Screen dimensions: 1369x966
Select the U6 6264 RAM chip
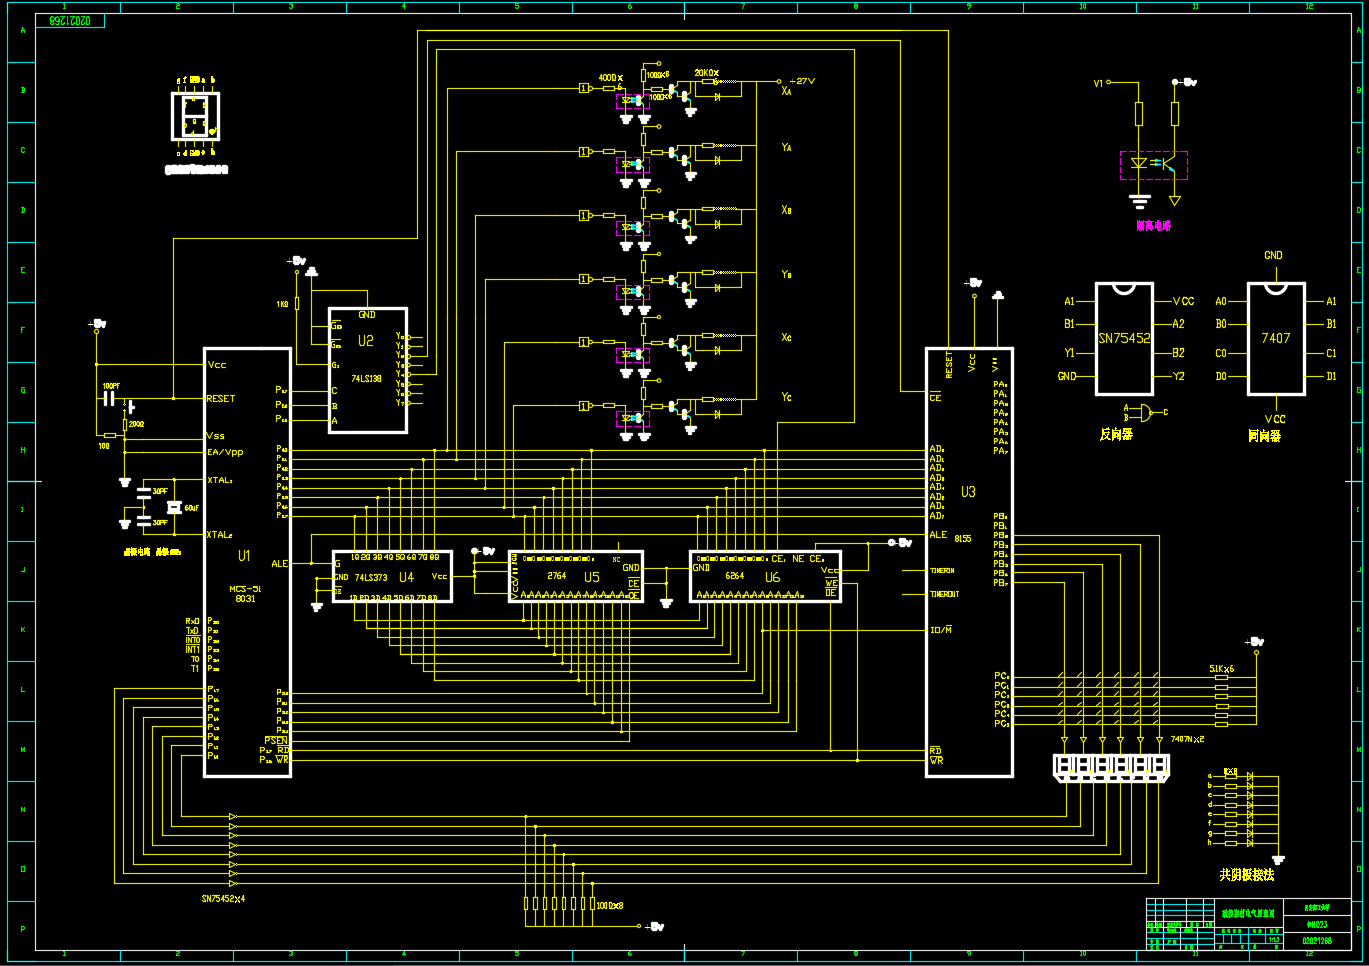pos(765,577)
